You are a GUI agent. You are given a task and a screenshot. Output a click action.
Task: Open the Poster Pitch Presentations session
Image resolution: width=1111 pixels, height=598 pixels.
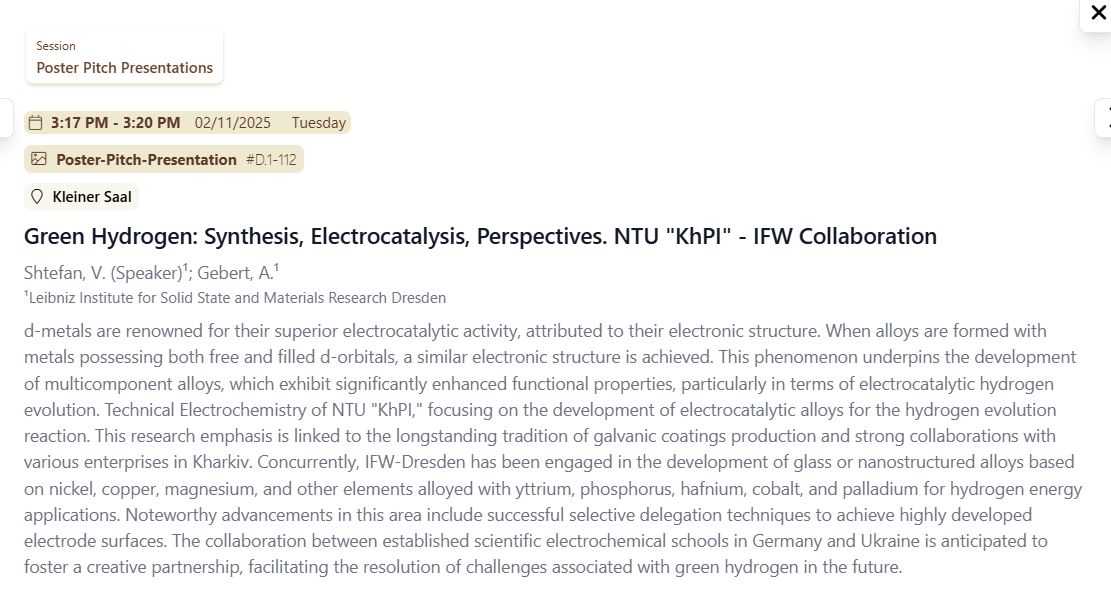(125, 68)
